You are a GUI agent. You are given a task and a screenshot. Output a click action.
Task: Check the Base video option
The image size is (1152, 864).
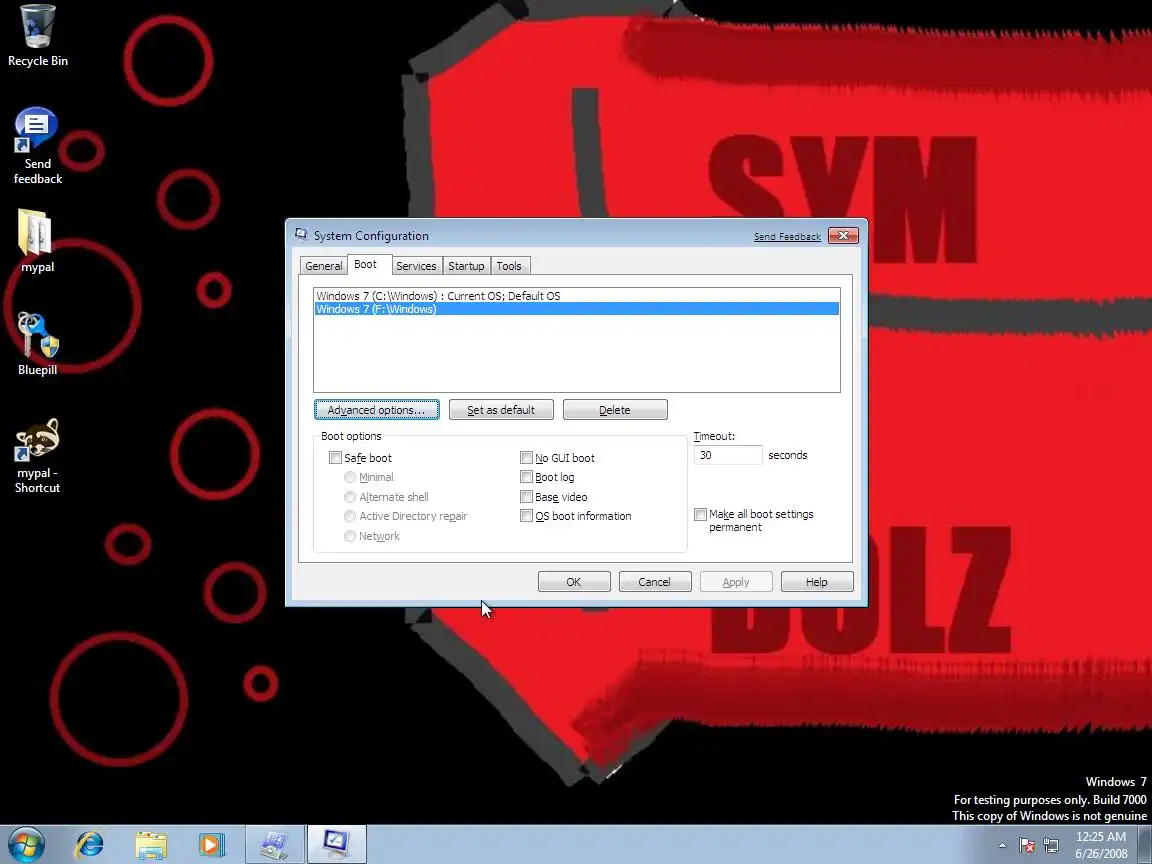tap(526, 497)
